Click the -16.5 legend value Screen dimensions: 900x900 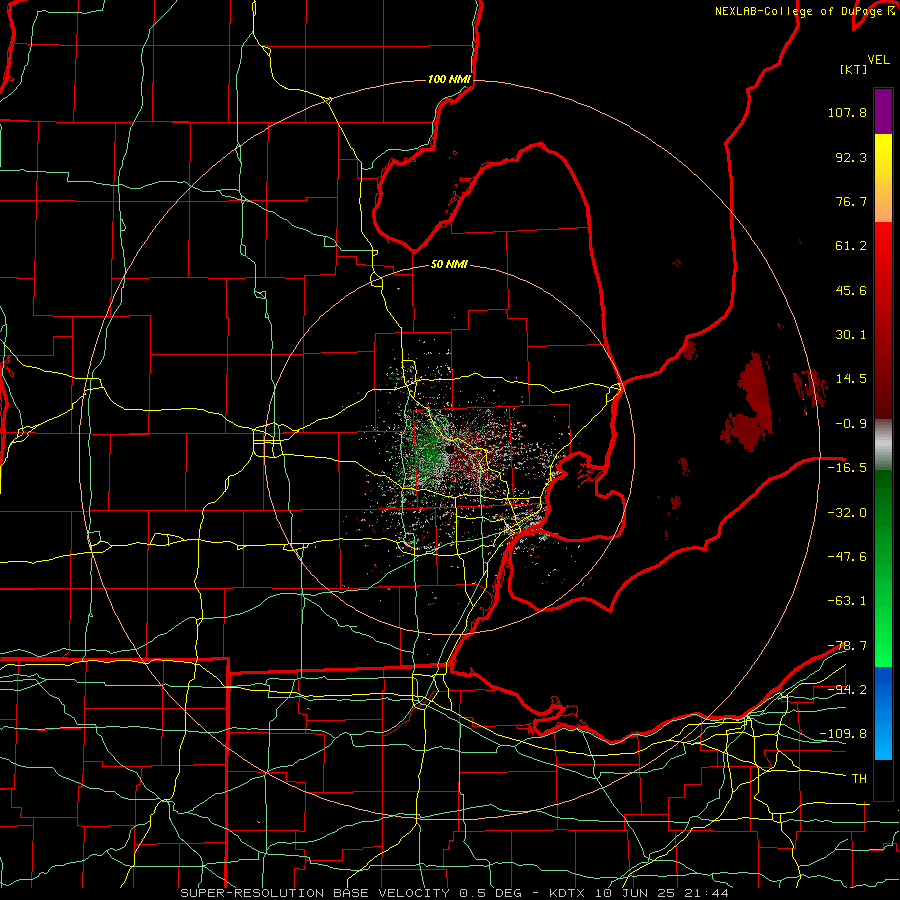click(847, 468)
